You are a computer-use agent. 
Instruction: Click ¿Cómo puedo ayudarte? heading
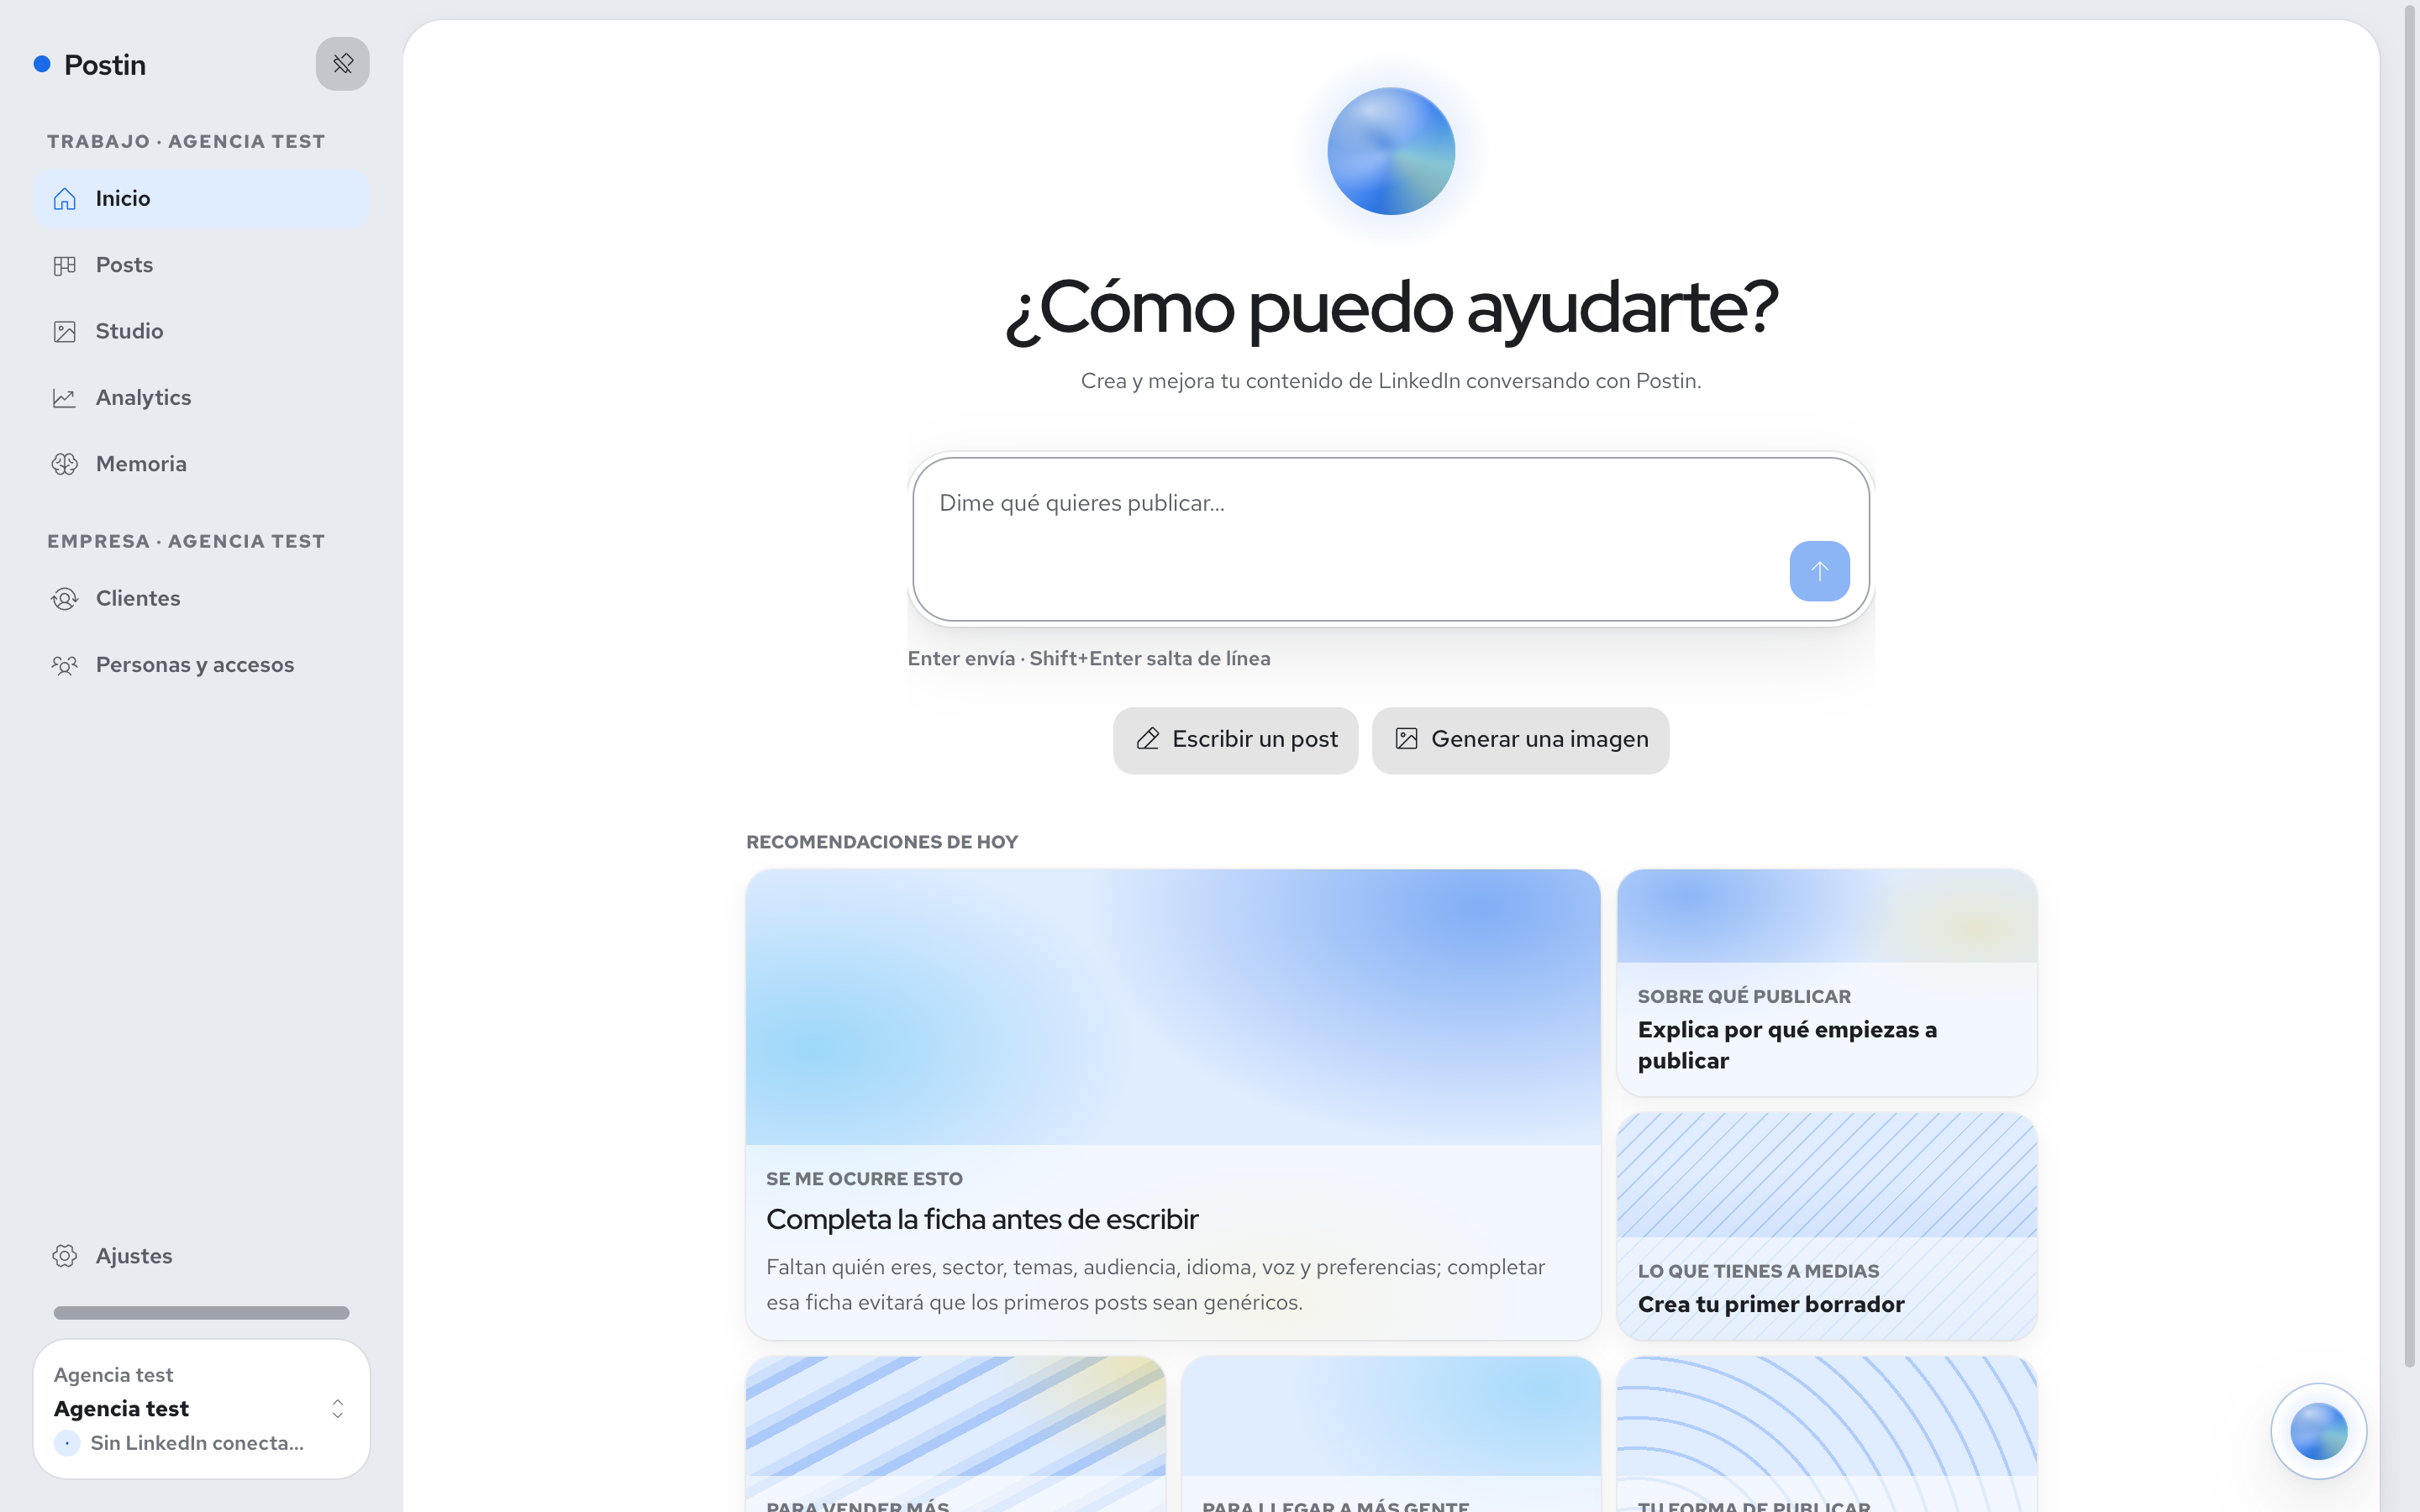pyautogui.click(x=1391, y=308)
